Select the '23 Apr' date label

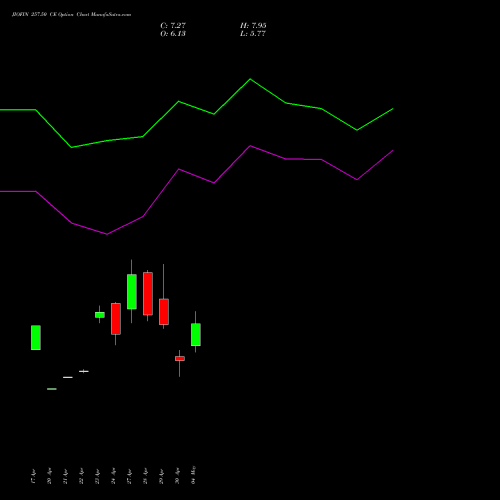point(97,476)
